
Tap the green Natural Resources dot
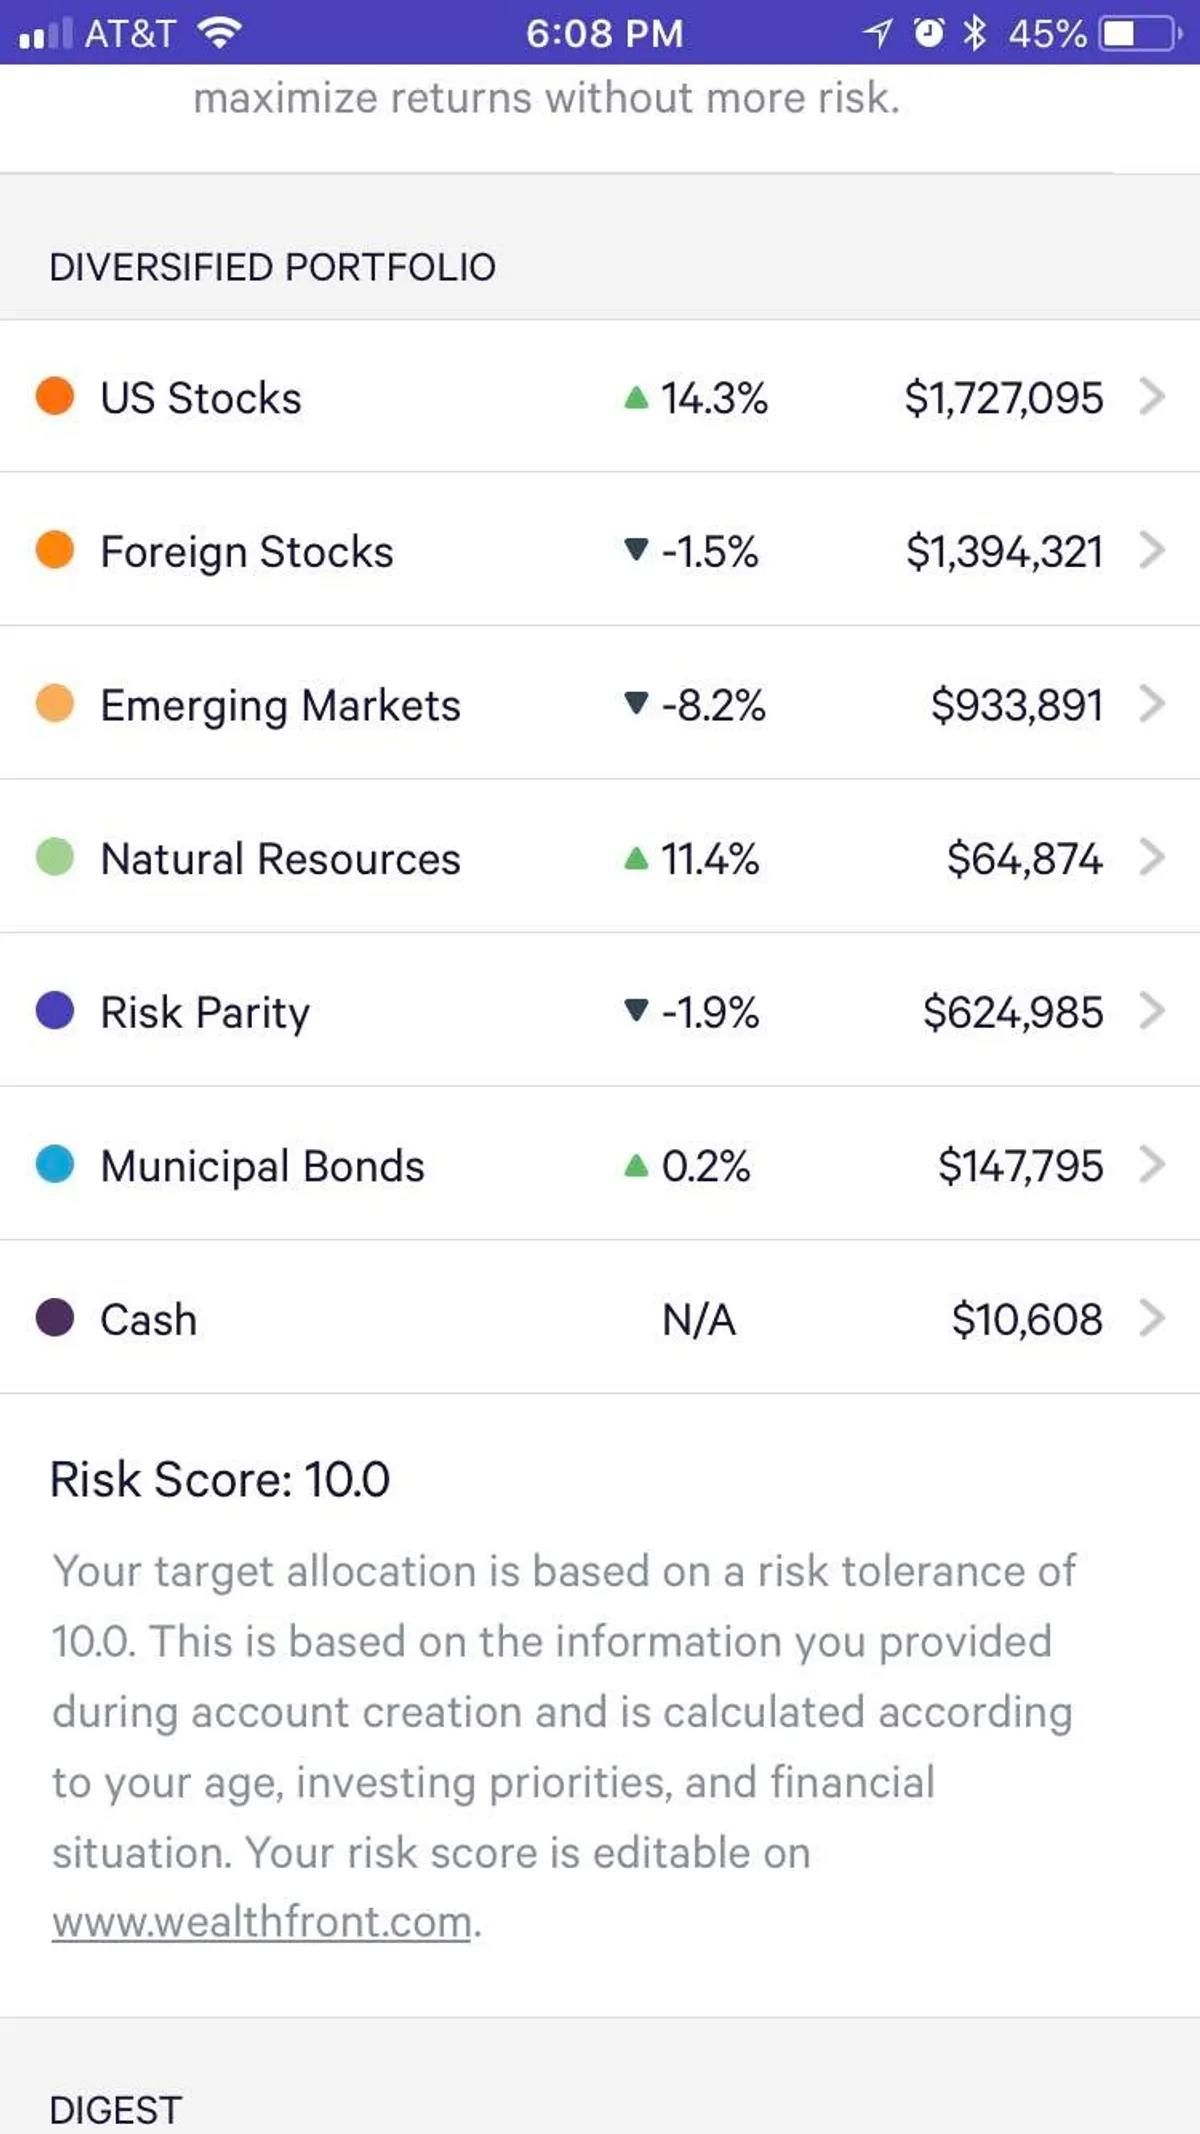(55, 857)
